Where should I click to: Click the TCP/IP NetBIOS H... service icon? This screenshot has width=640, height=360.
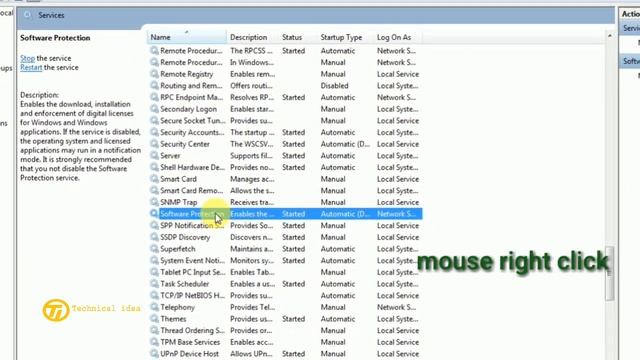pos(154,296)
